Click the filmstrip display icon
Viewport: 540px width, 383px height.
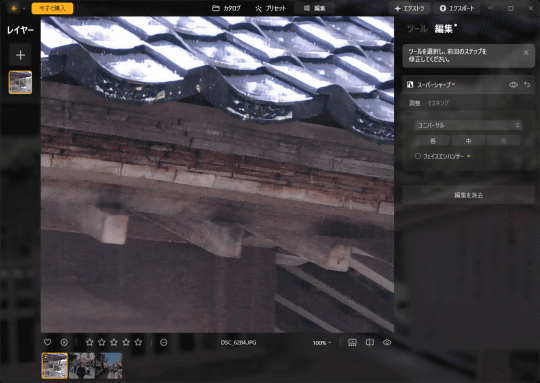tap(352, 342)
